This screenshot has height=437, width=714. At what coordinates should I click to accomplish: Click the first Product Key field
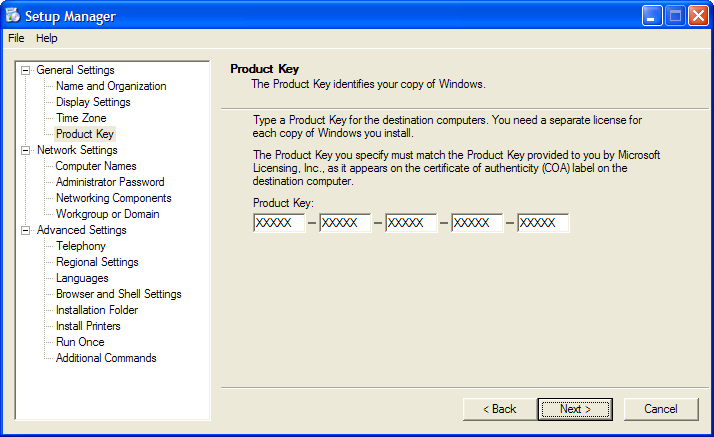coord(279,223)
